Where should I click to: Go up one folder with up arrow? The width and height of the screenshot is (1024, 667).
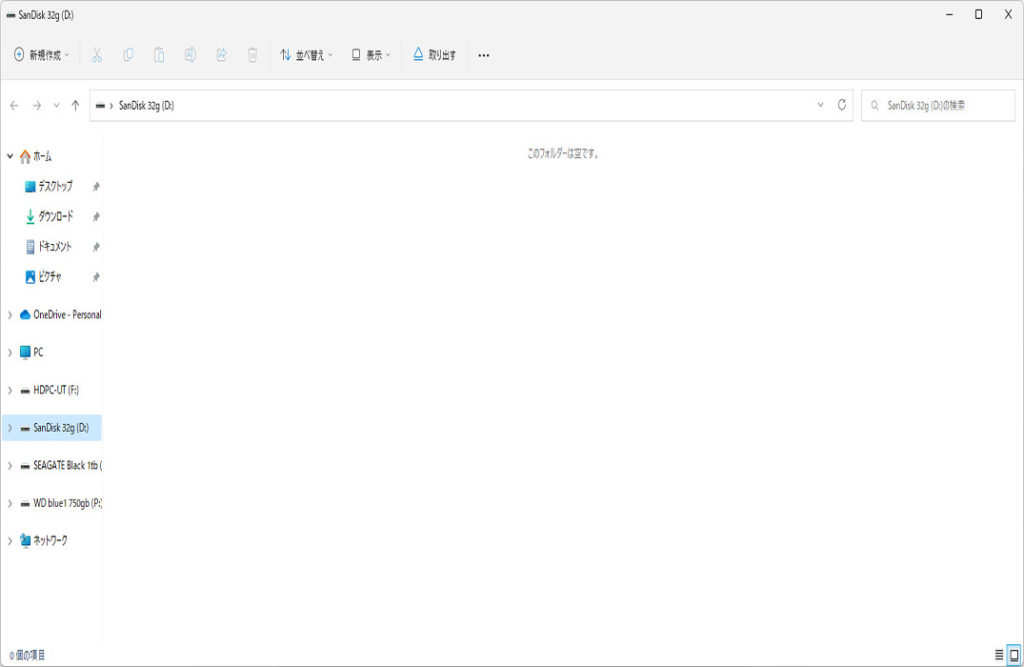tap(75, 105)
